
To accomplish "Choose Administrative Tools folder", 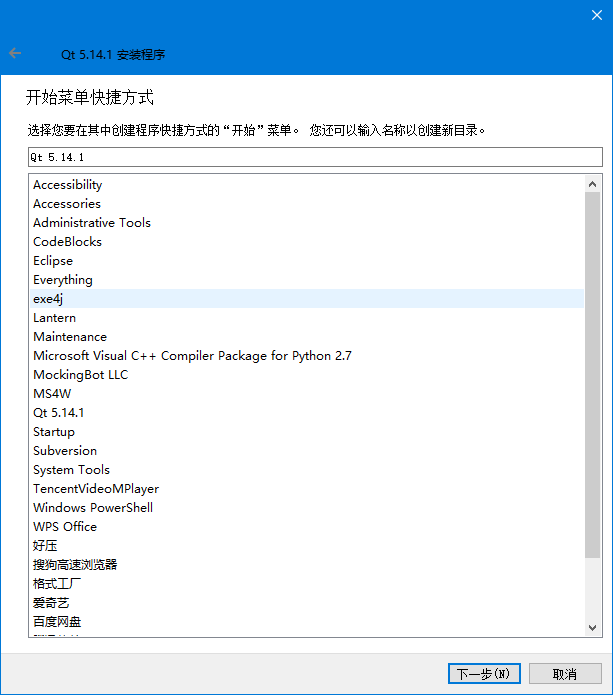I will pos(307,223).
